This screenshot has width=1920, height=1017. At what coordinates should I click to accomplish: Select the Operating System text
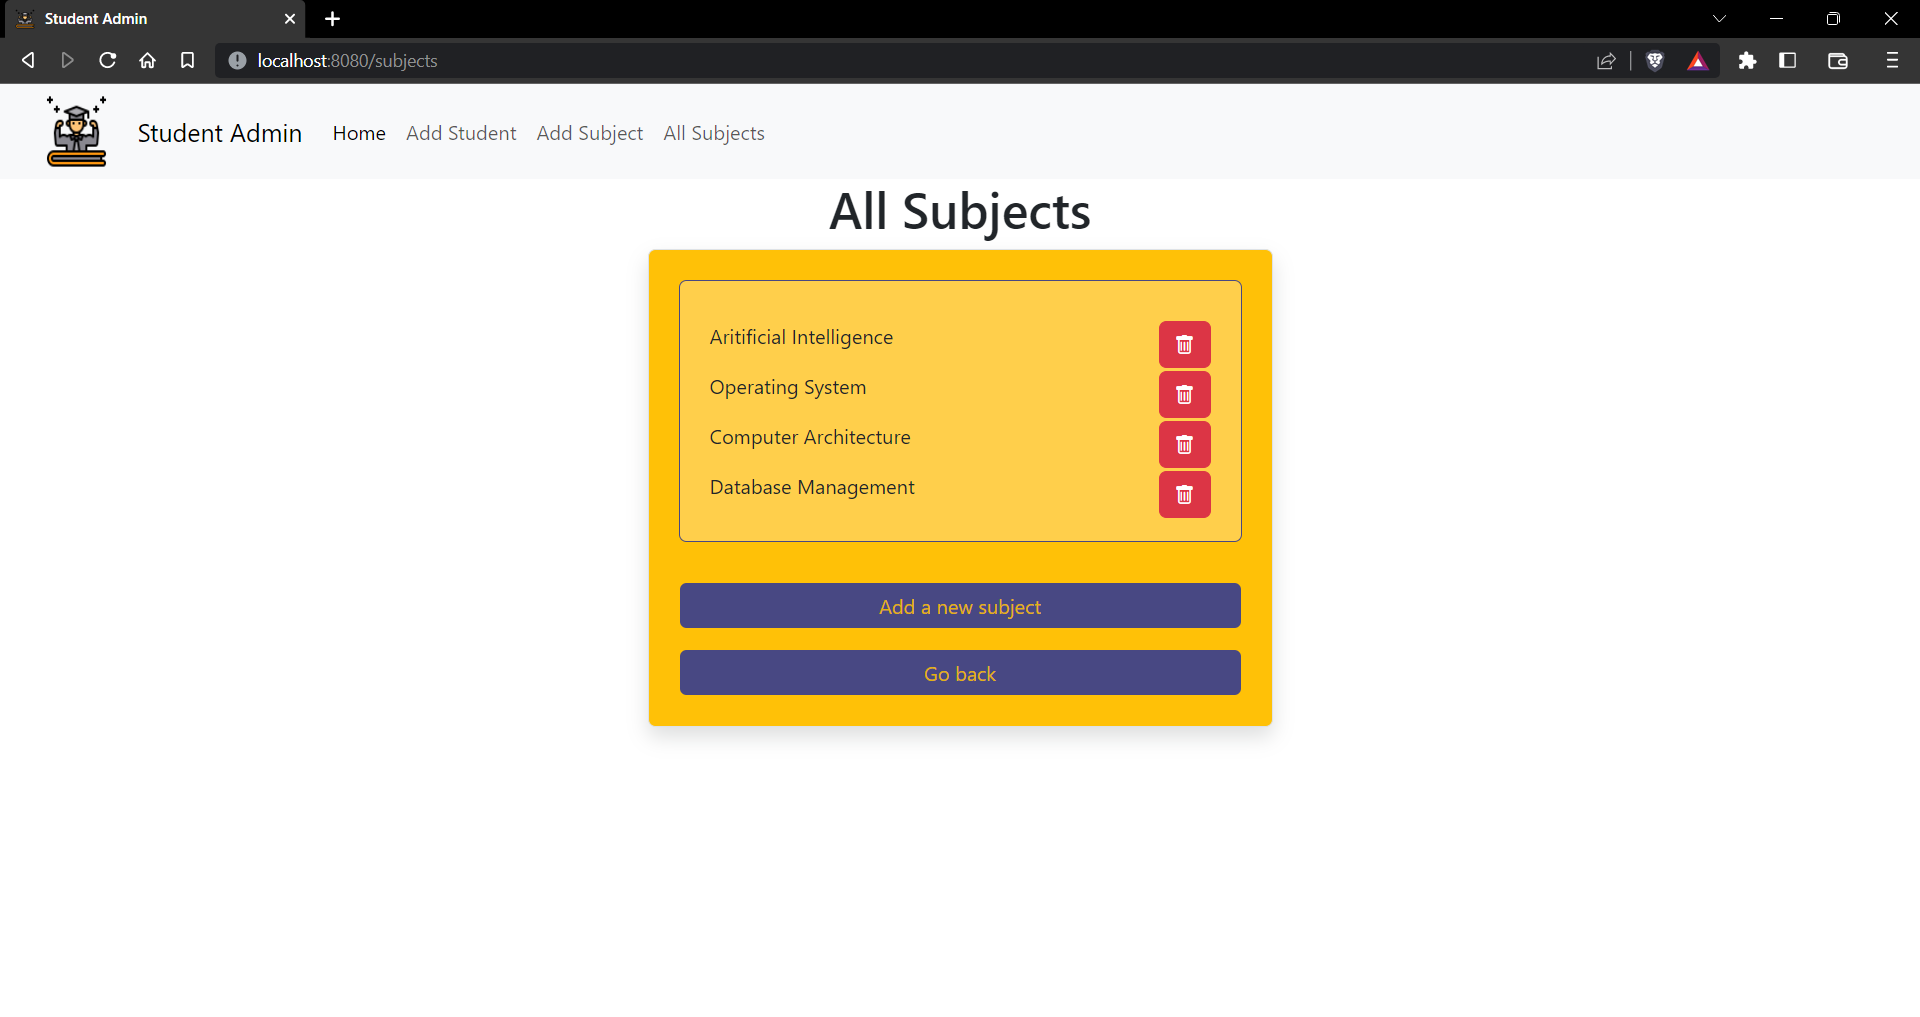click(788, 387)
